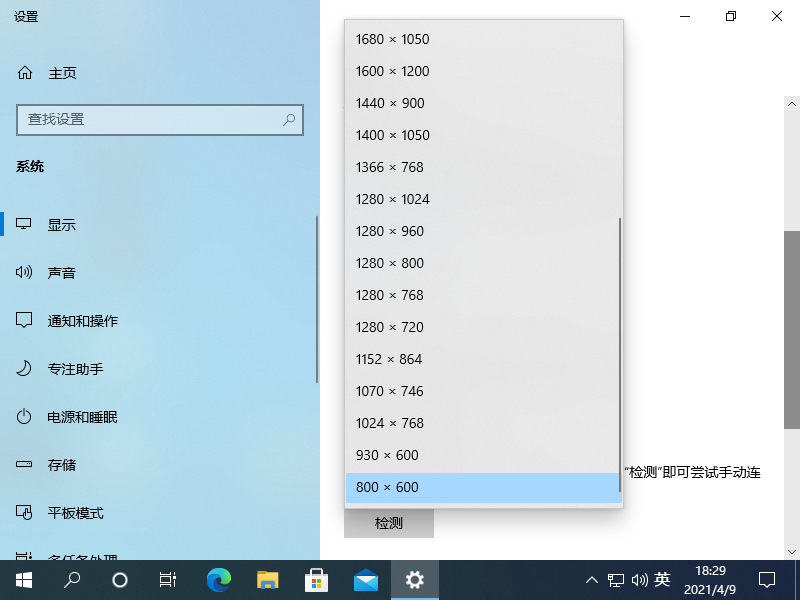Open the Mail app from taskbar
Image resolution: width=800 pixels, height=600 pixels.
pyautogui.click(x=366, y=579)
